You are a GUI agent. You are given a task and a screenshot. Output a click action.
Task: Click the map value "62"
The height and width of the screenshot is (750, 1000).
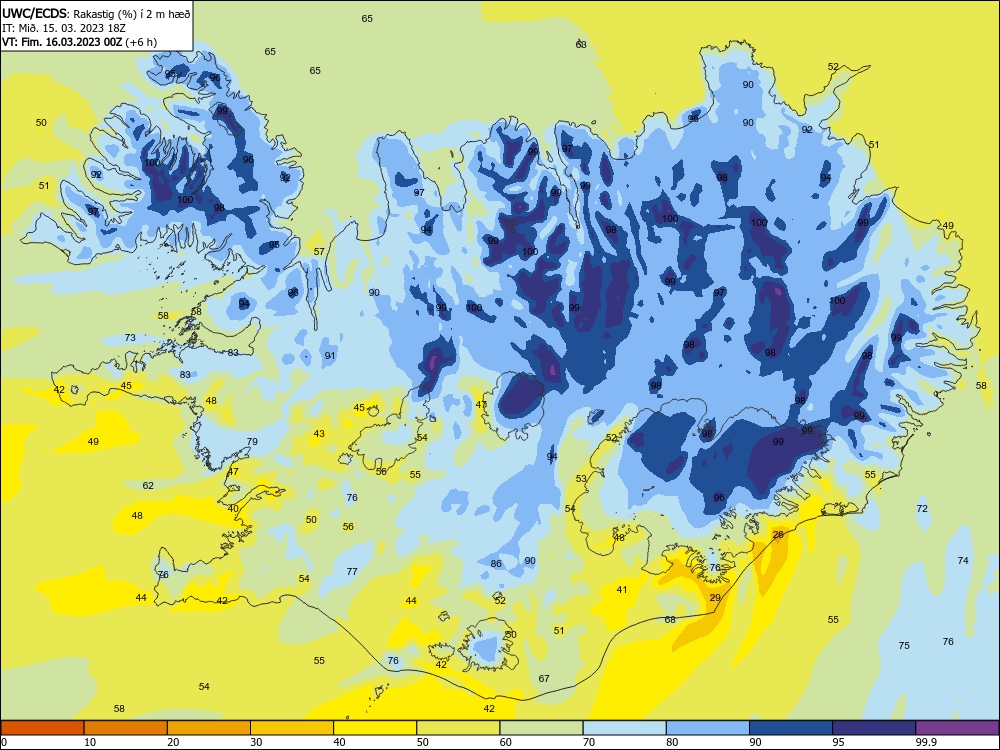tap(148, 485)
